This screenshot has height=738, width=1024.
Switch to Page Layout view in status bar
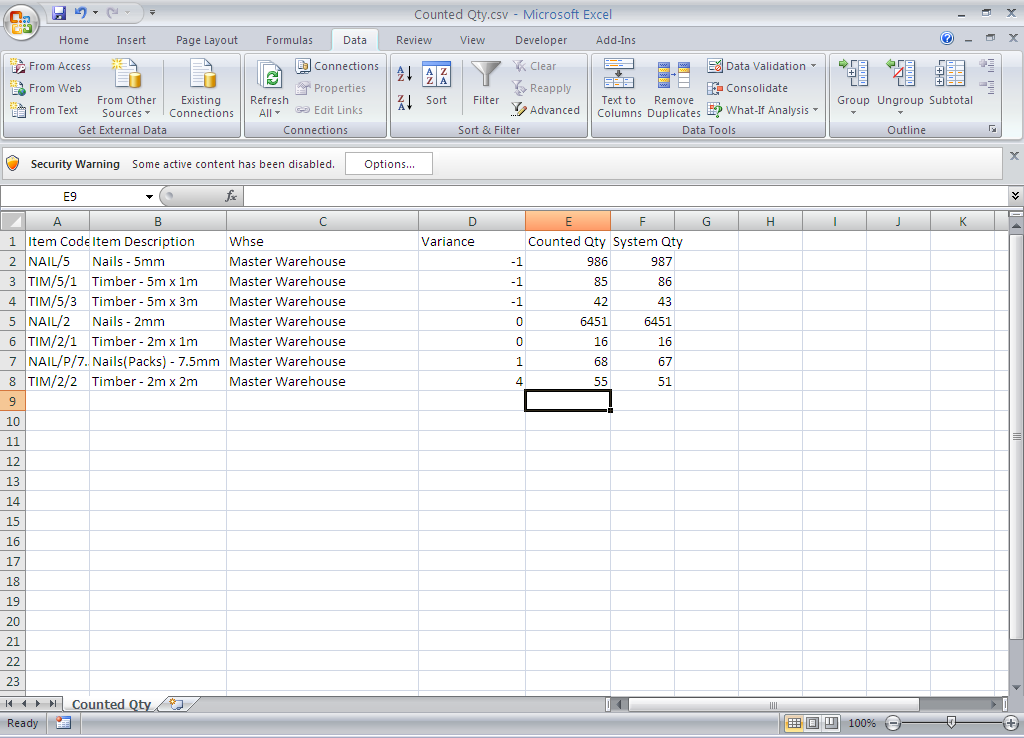click(x=812, y=723)
